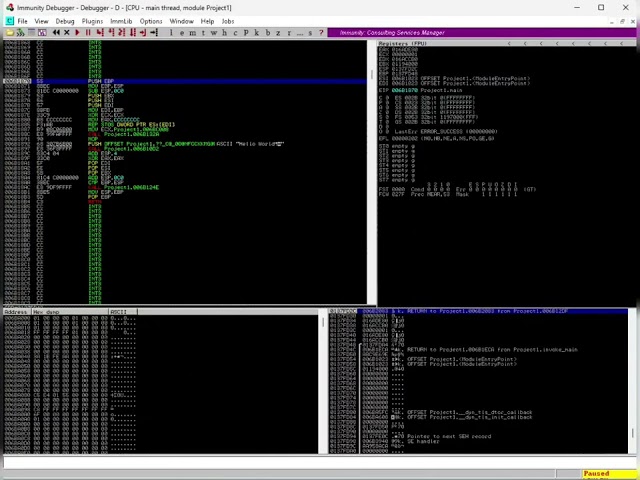Click the Step into toolbar icon
Viewport: 640px width, 480px height.
(100, 33)
